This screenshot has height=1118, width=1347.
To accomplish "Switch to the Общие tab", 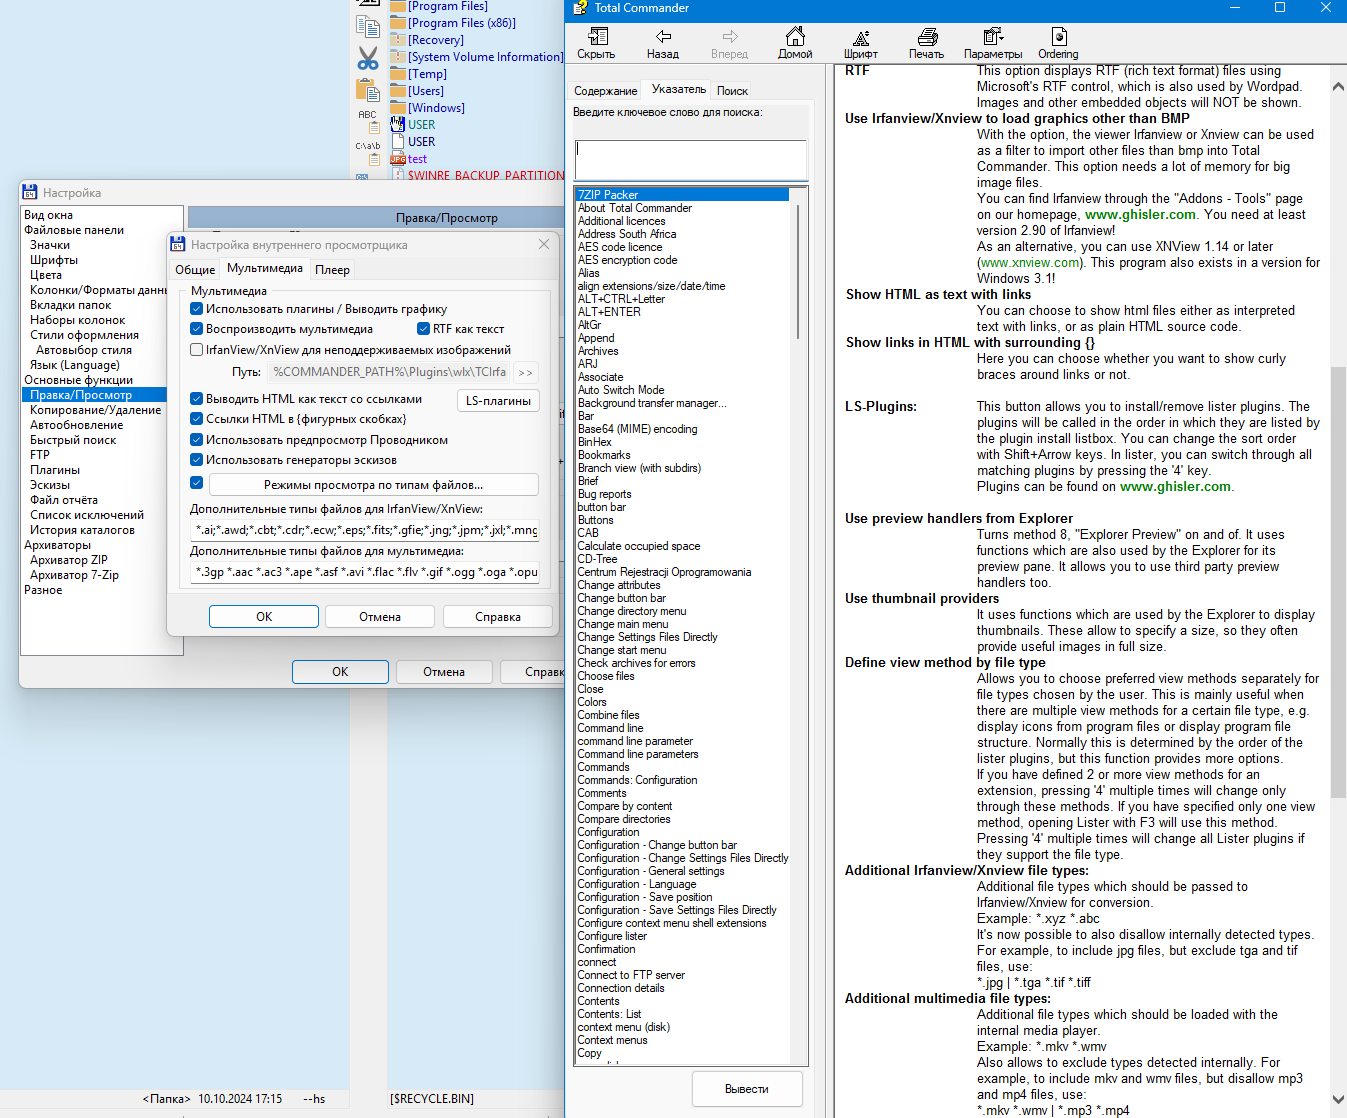I will 195,270.
